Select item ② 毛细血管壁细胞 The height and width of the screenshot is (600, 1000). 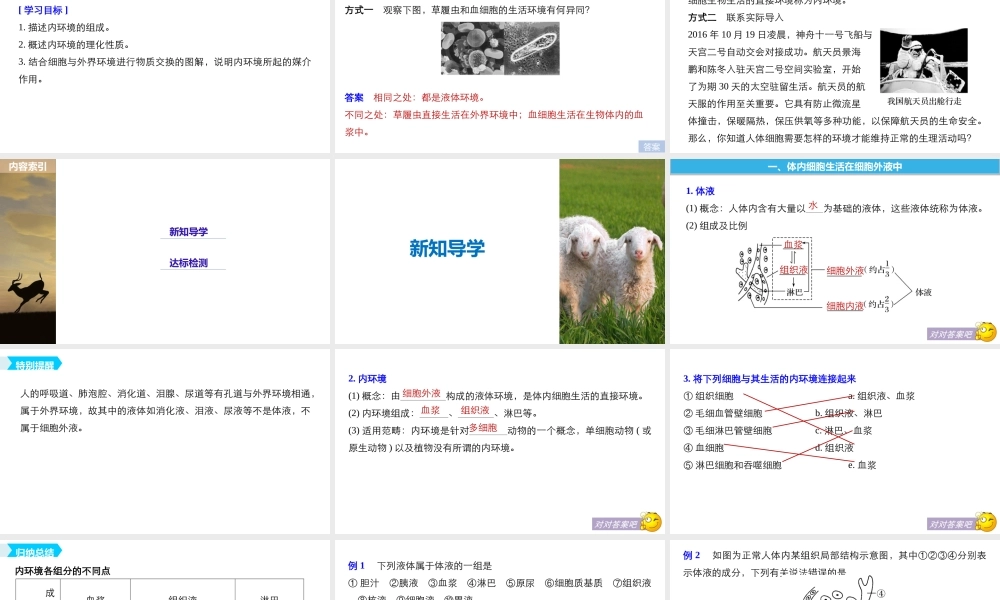click(723, 413)
